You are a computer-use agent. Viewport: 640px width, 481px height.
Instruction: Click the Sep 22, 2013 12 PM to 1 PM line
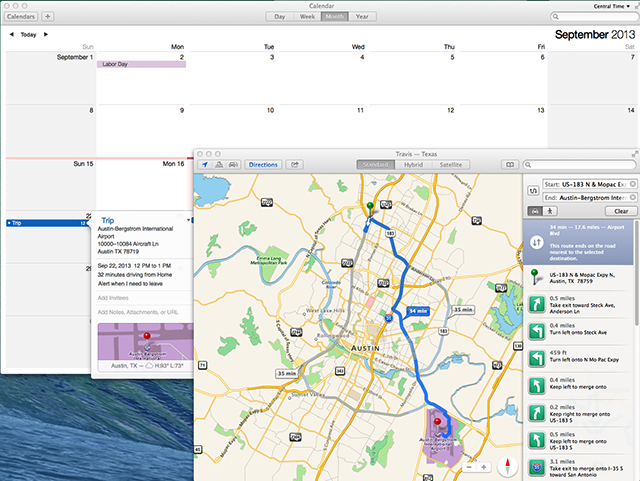click(134, 266)
